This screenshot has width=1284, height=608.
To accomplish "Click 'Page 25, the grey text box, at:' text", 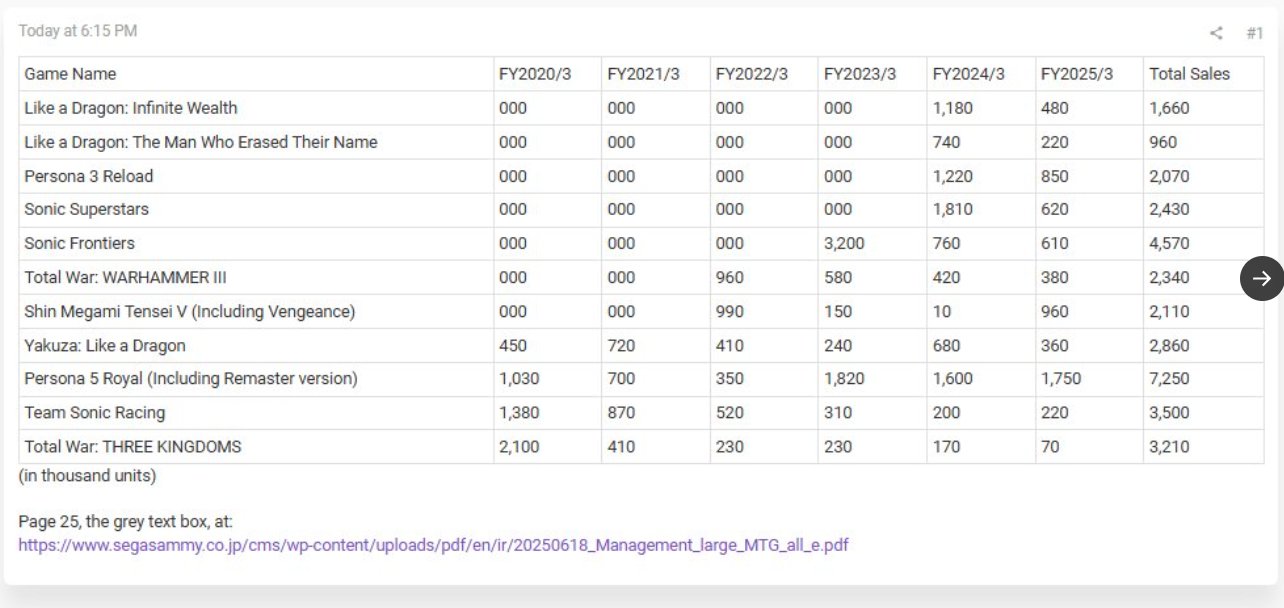I will tap(125, 521).
